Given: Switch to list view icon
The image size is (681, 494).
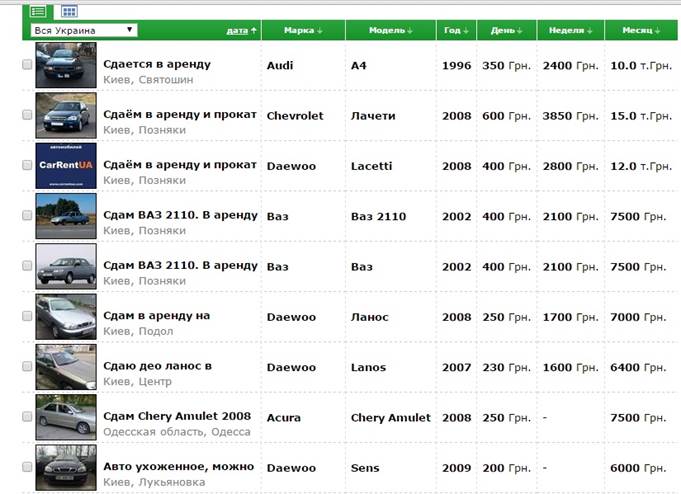Looking at the screenshot, I should (38, 11).
